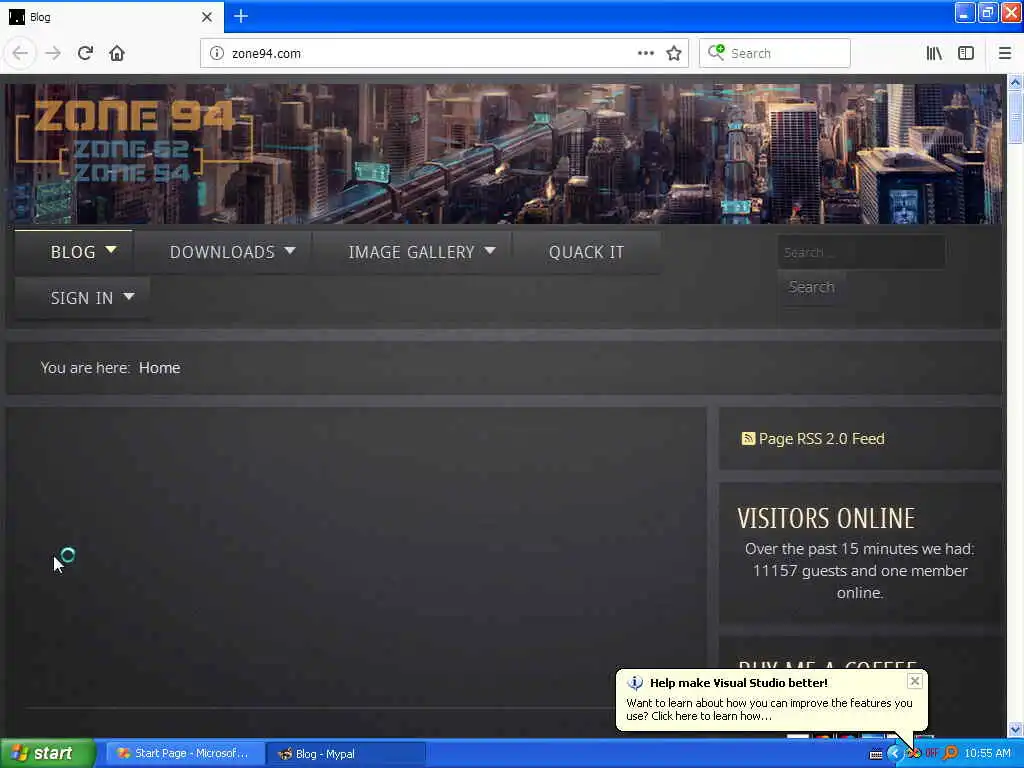1024x768 pixels.
Task: Click the search engine magnifier icon
Action: [716, 52]
